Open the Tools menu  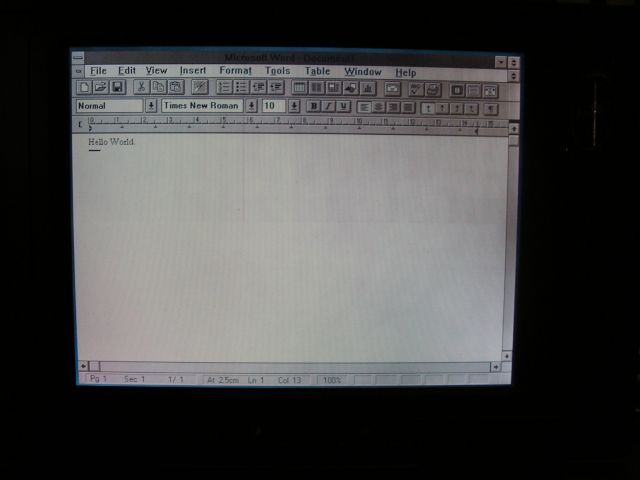[278, 71]
